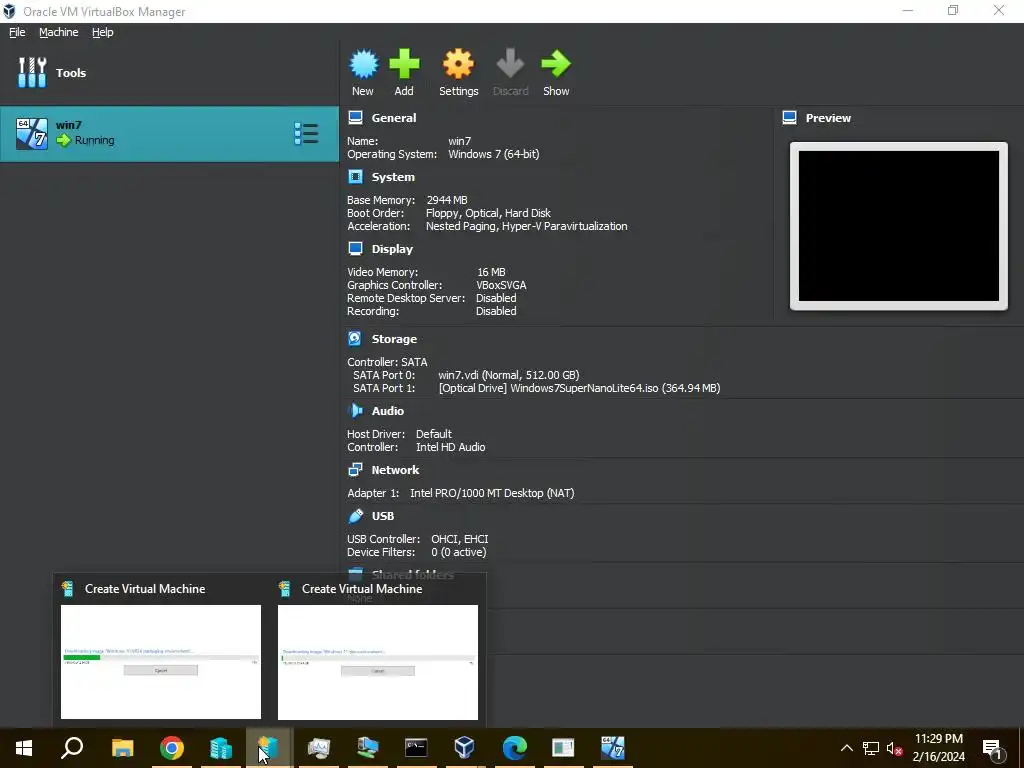This screenshot has width=1024, height=768.
Task: Click the USB section icon
Action: pos(355,516)
